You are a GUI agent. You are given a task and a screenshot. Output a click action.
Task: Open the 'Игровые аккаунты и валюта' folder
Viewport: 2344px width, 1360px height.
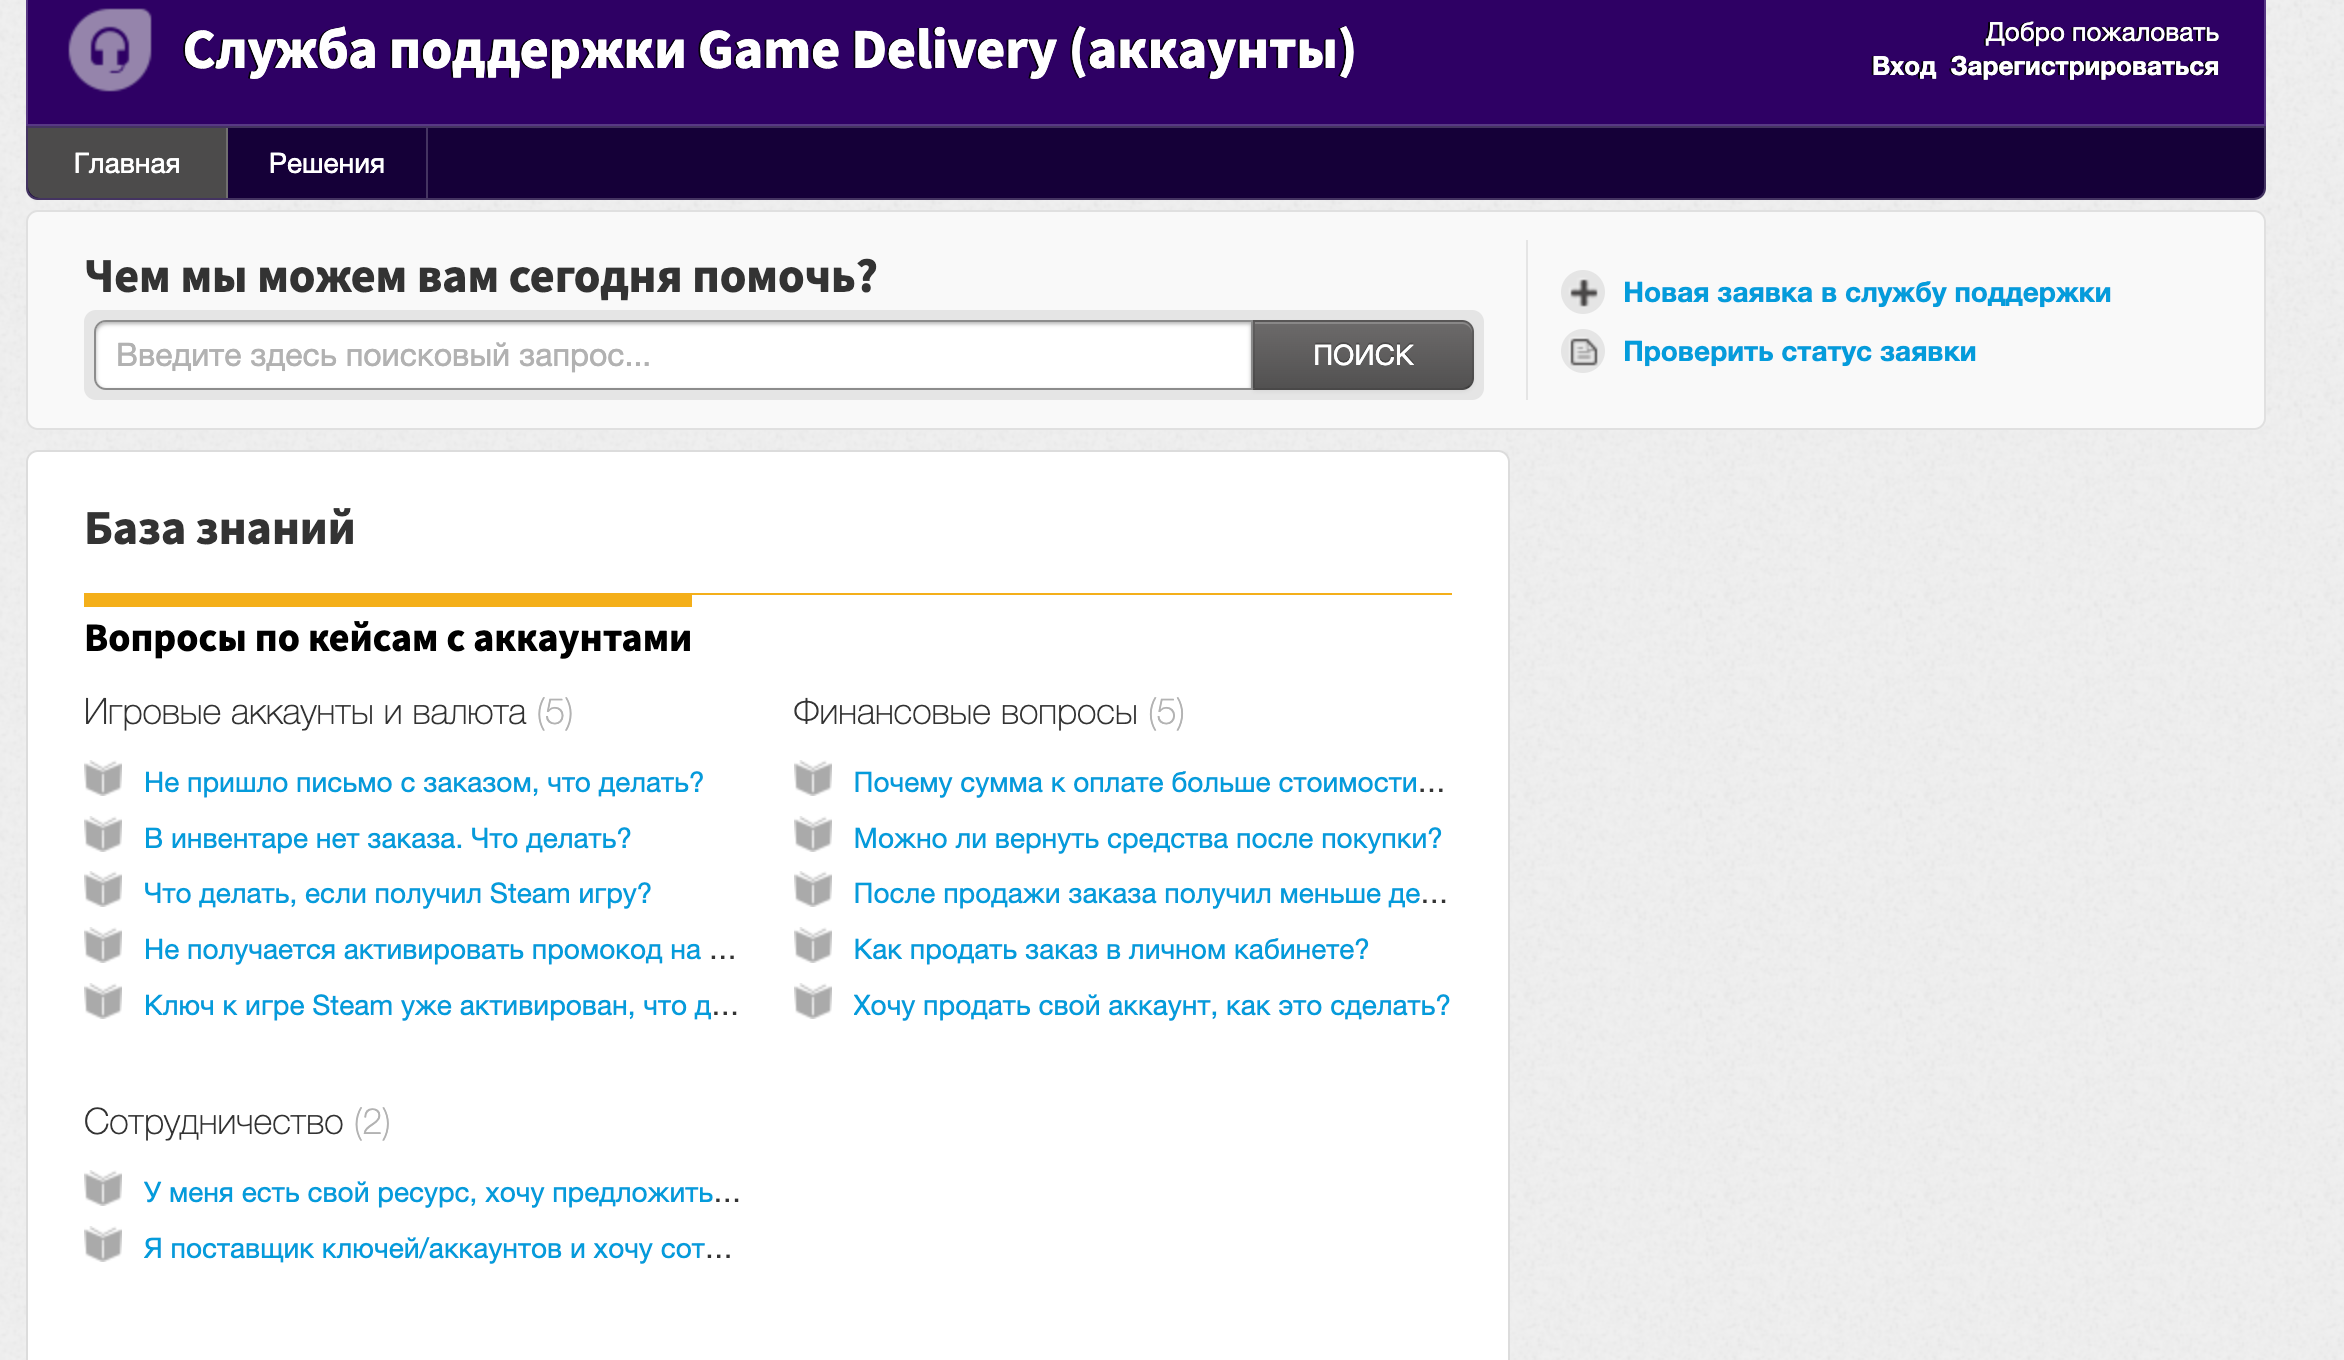(305, 713)
